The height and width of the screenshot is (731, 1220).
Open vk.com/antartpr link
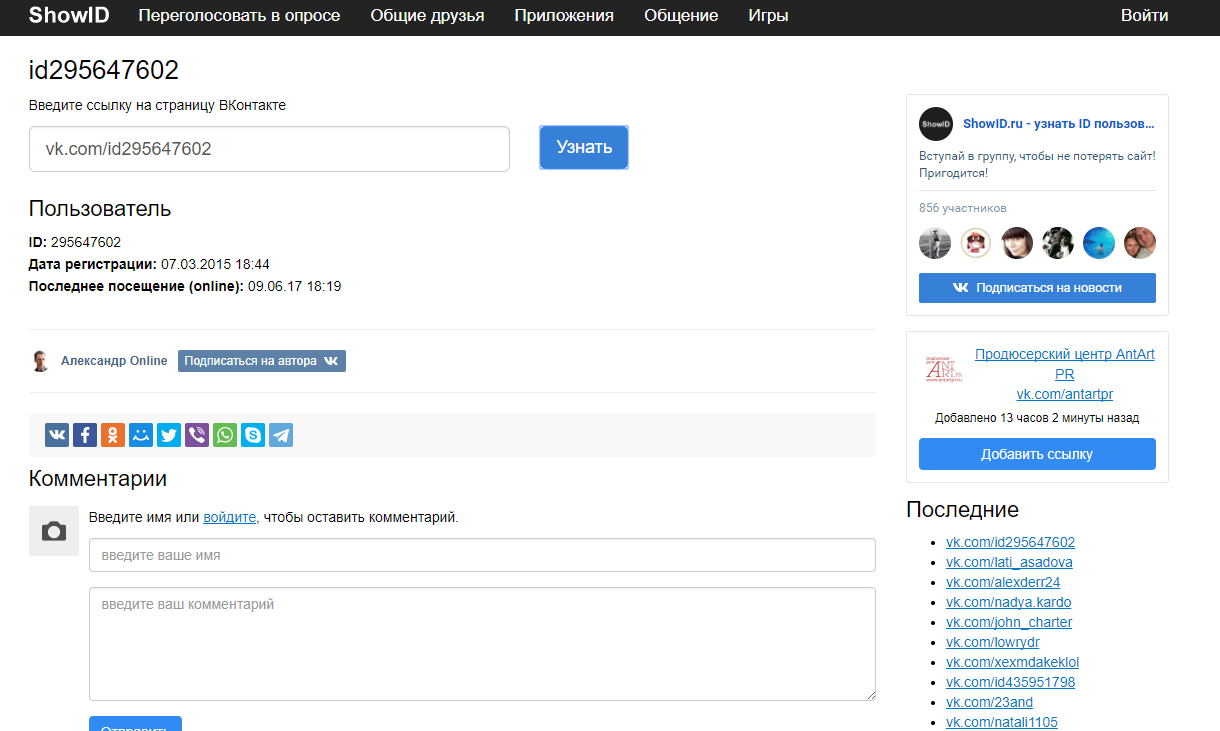coord(1064,394)
